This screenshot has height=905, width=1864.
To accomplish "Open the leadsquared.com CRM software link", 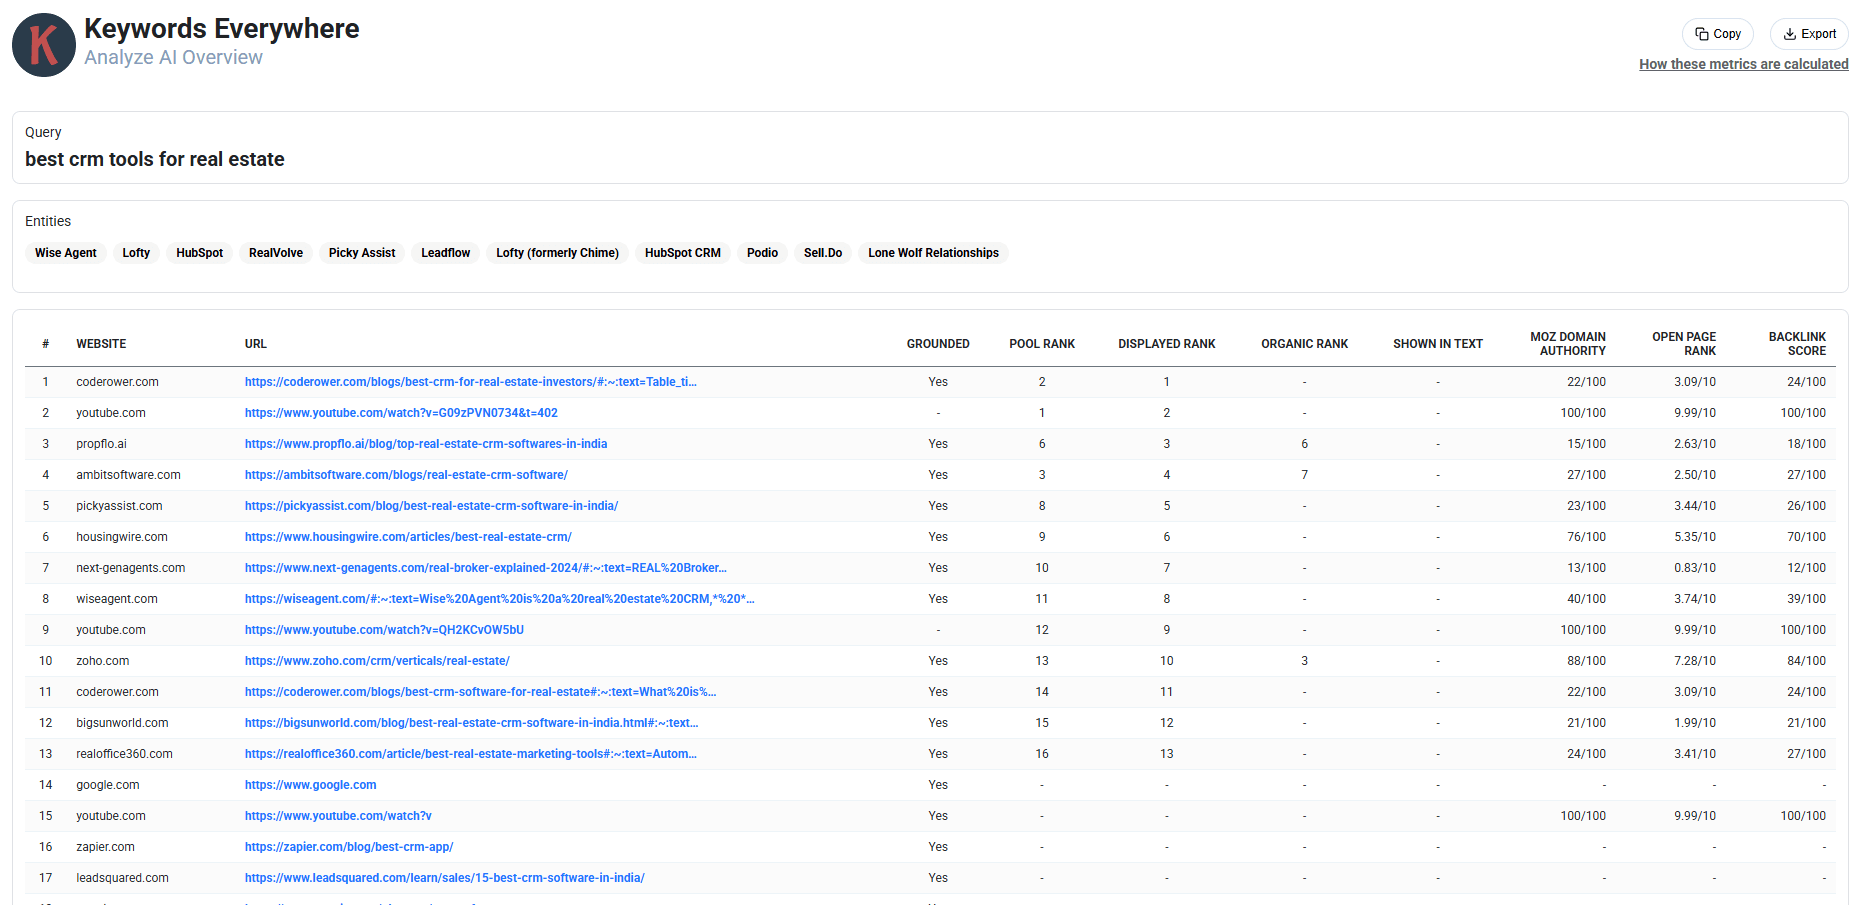I will [444, 878].
